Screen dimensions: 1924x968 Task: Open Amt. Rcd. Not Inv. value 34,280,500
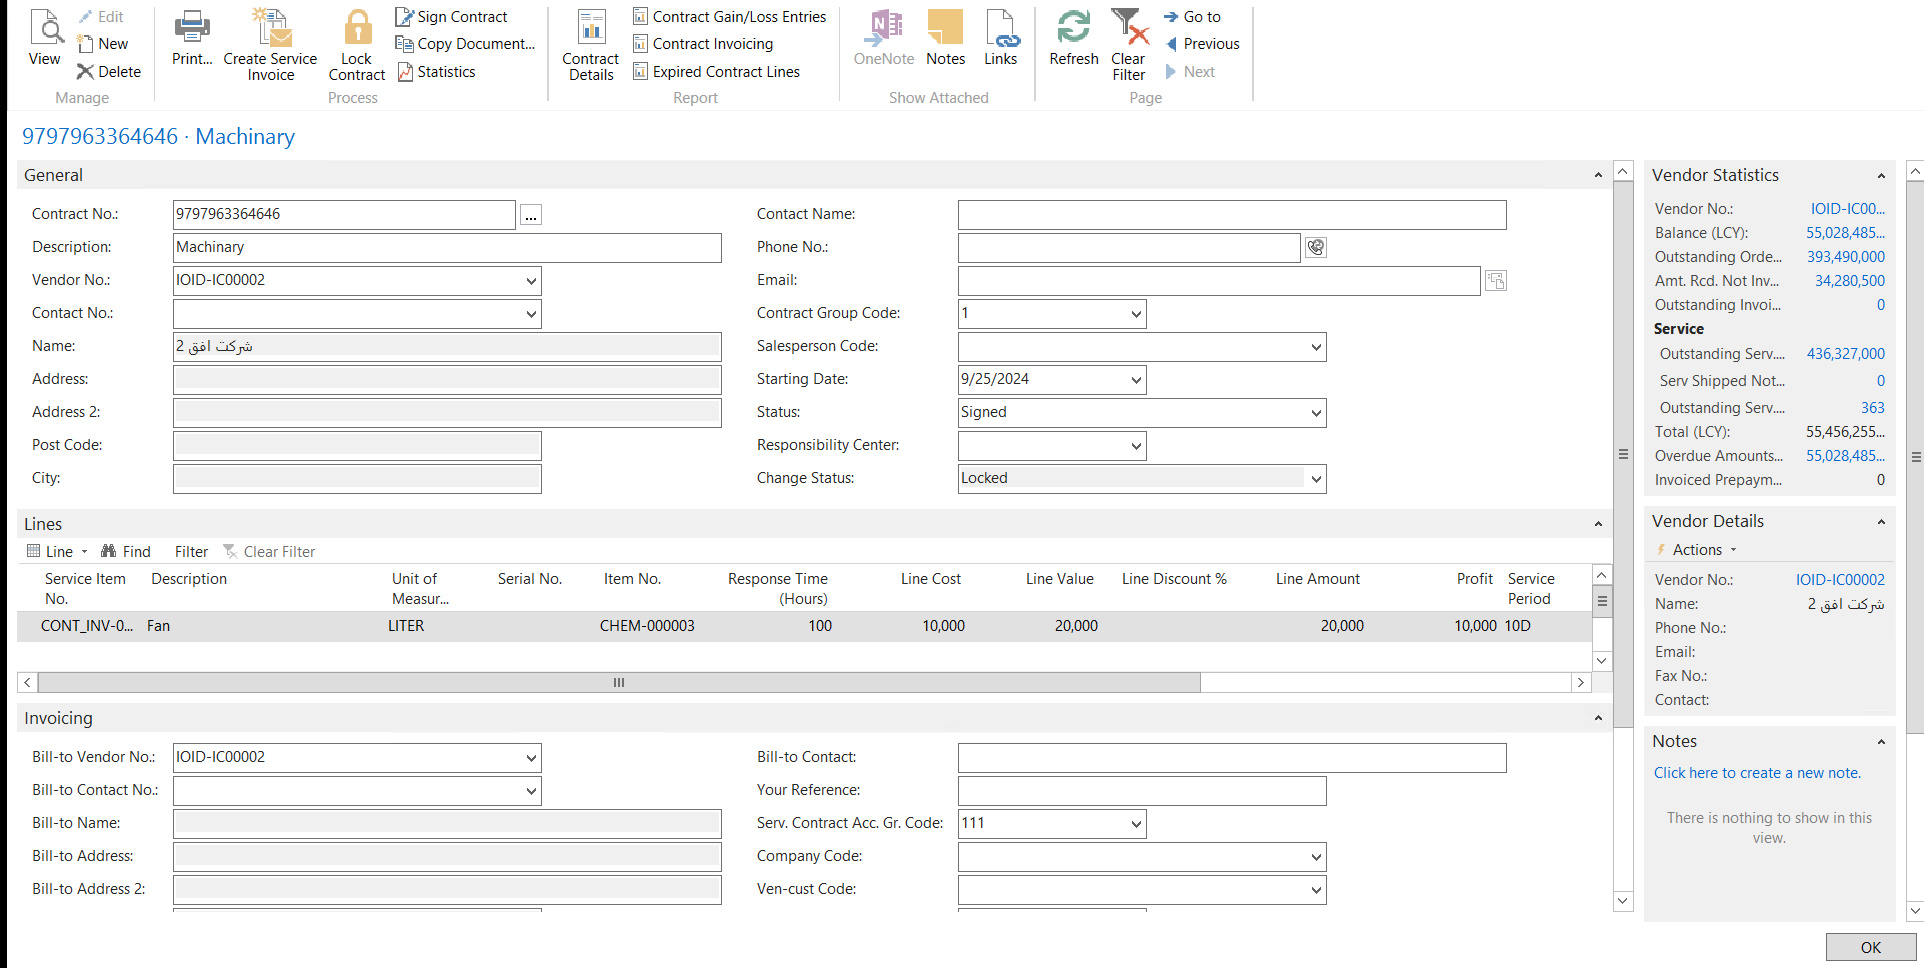1850,281
